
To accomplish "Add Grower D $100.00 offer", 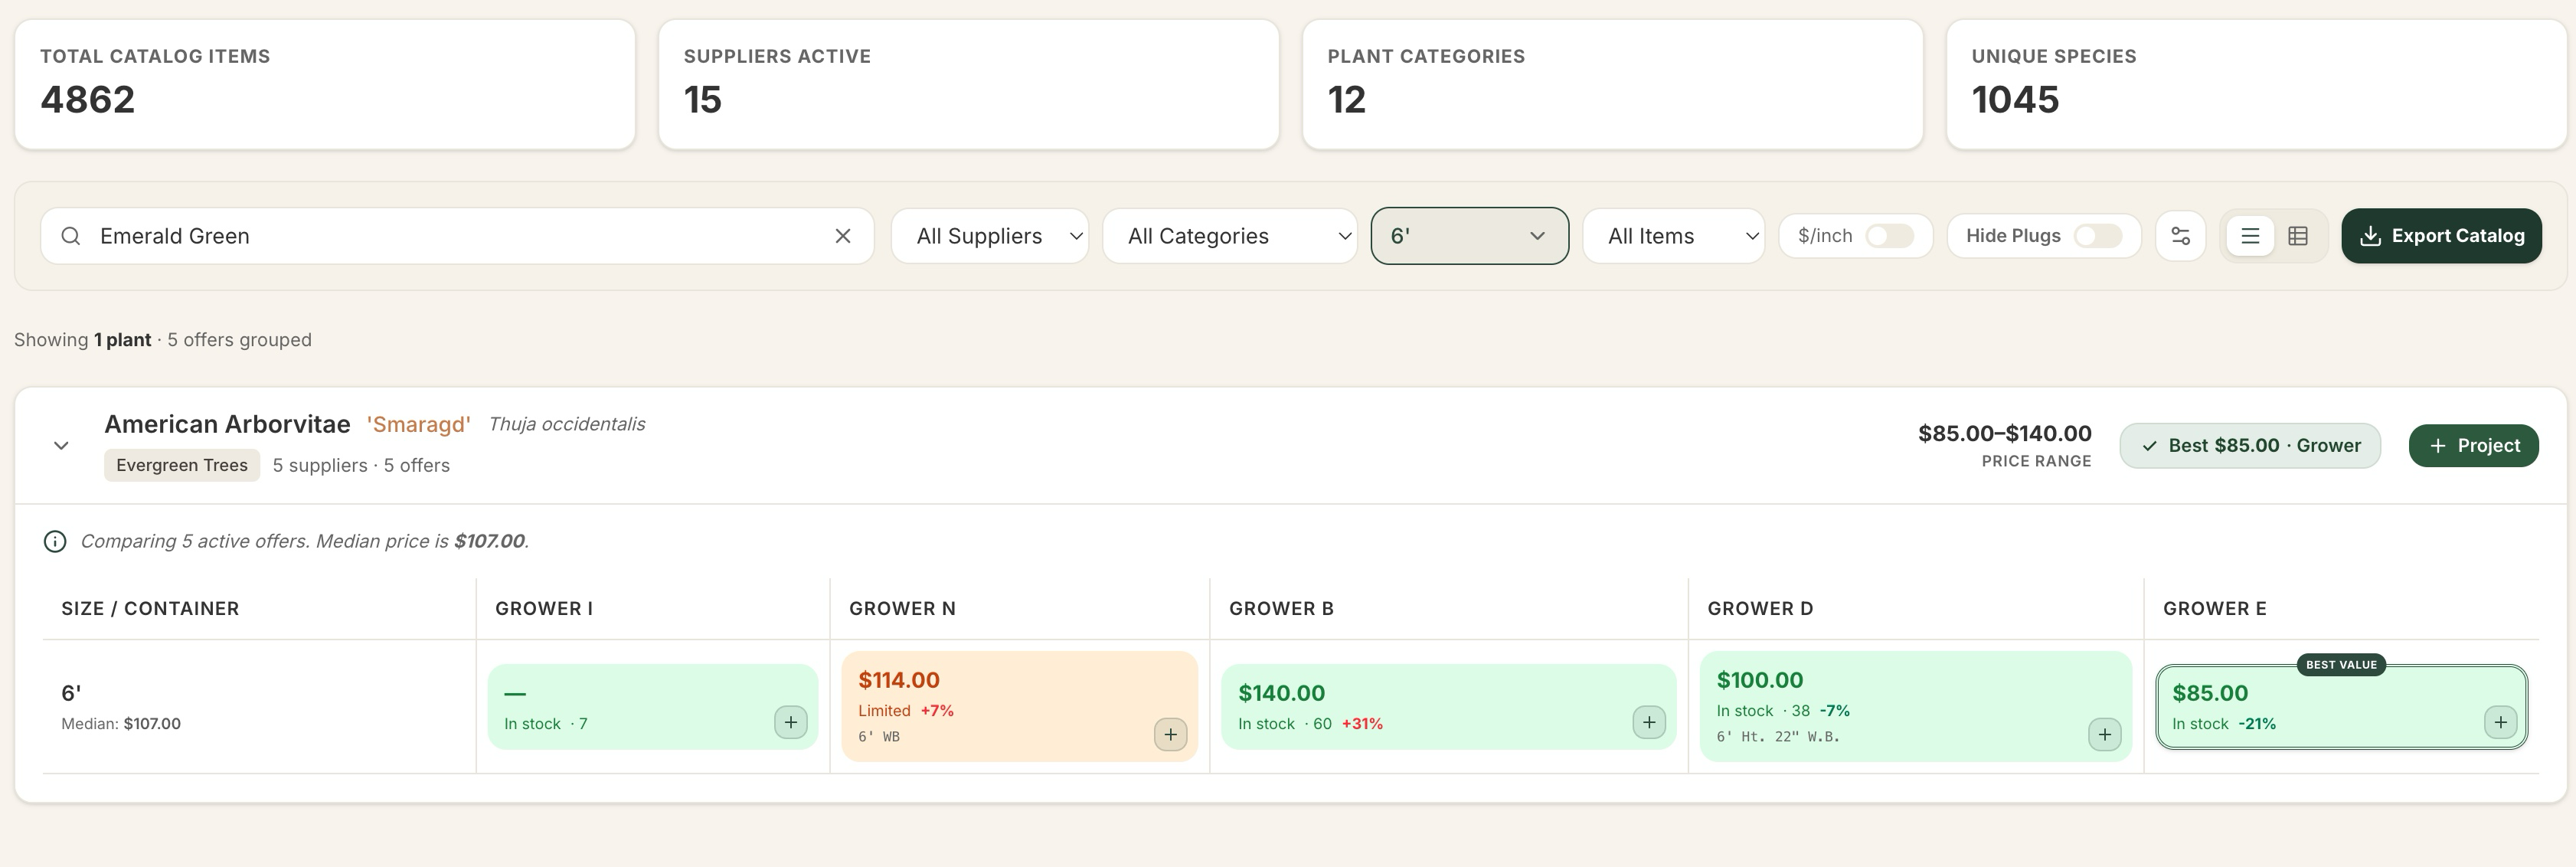I will point(2105,734).
